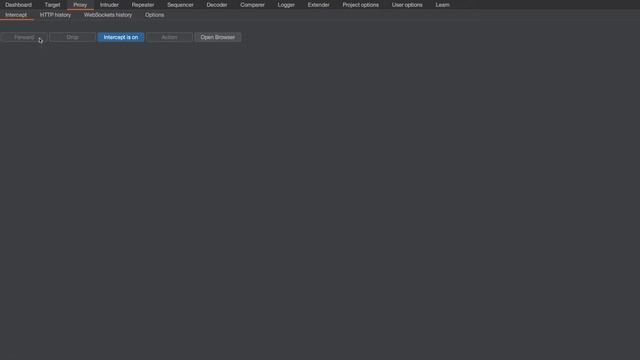Open the Dashboard tab
This screenshot has width=640, height=360.
click(x=18, y=5)
